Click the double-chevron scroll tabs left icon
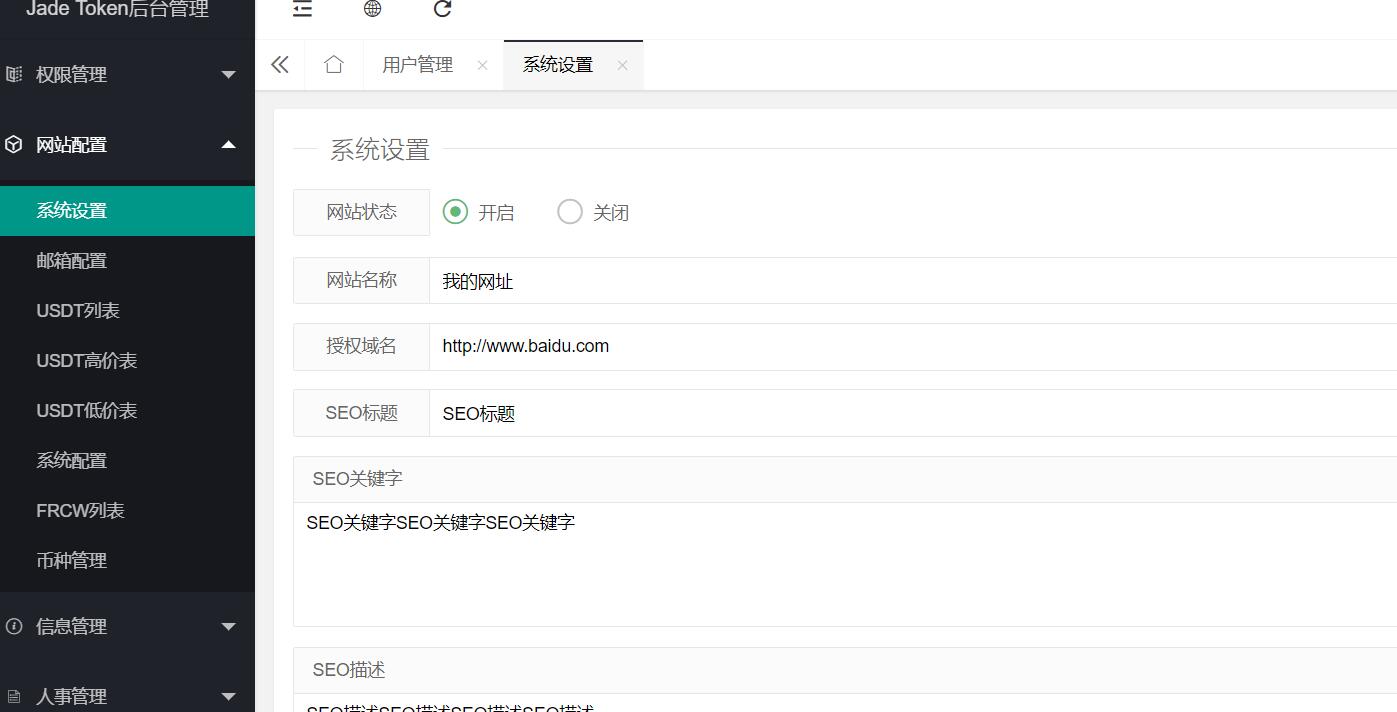 tap(280, 65)
